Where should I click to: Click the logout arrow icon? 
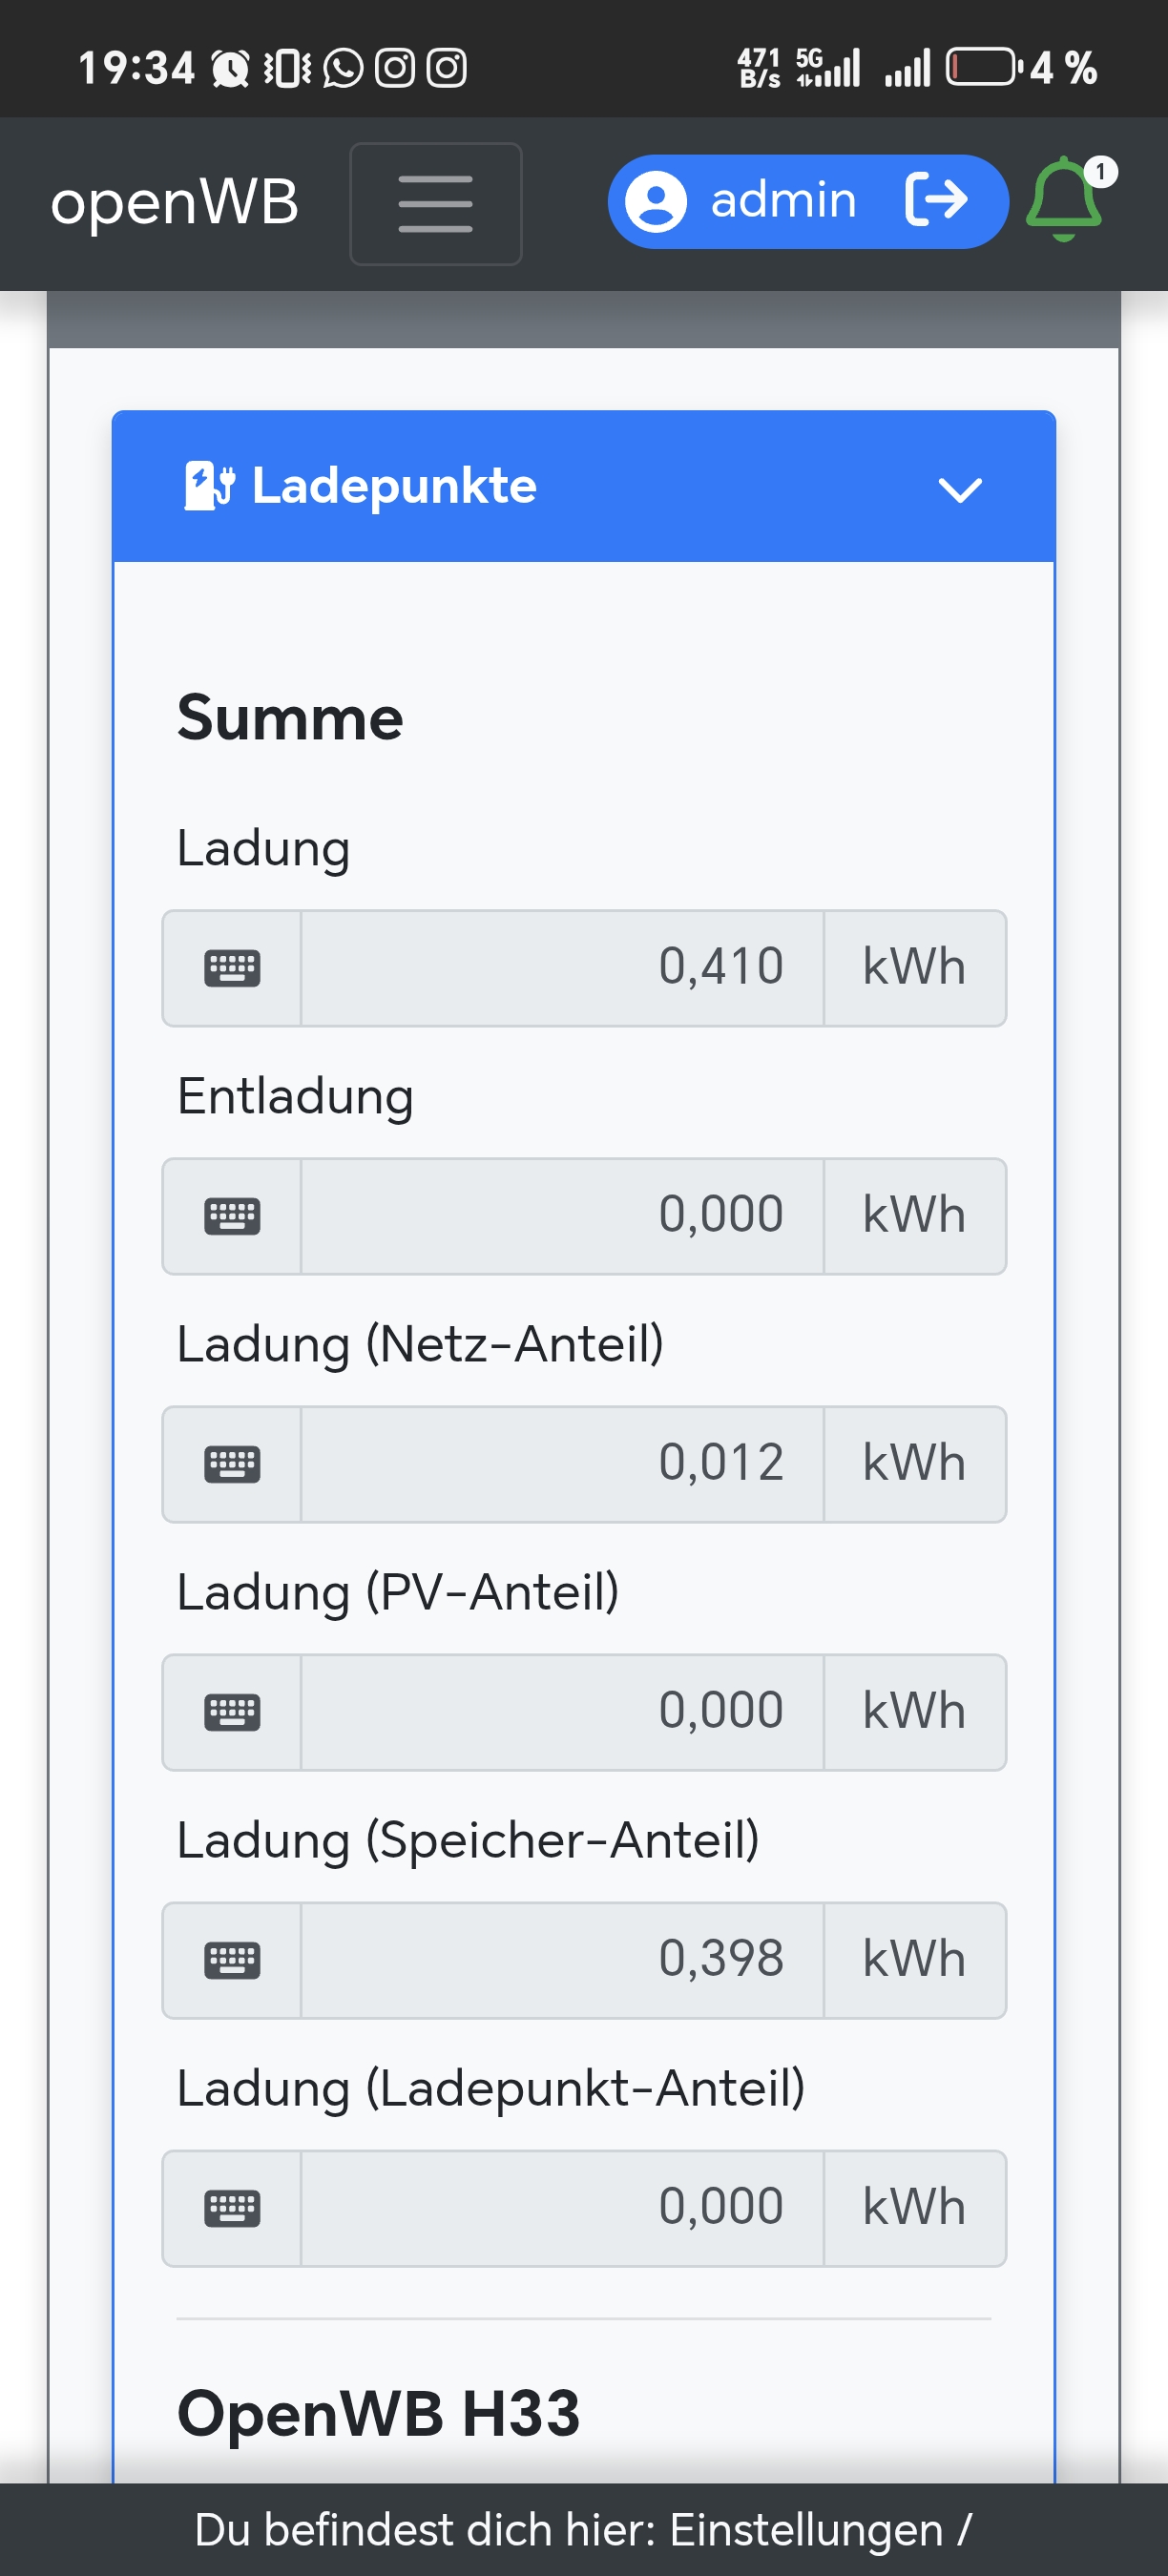(936, 200)
